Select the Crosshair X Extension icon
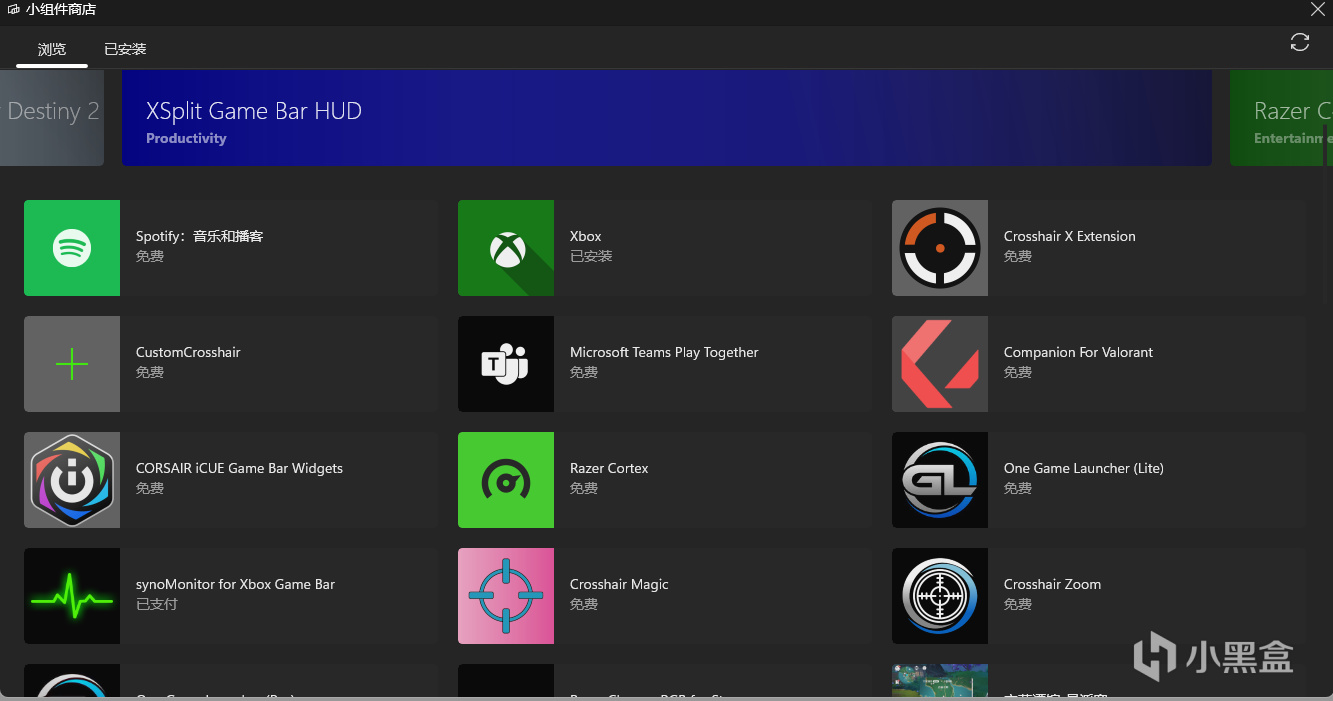The width and height of the screenshot is (1333, 701). point(940,248)
